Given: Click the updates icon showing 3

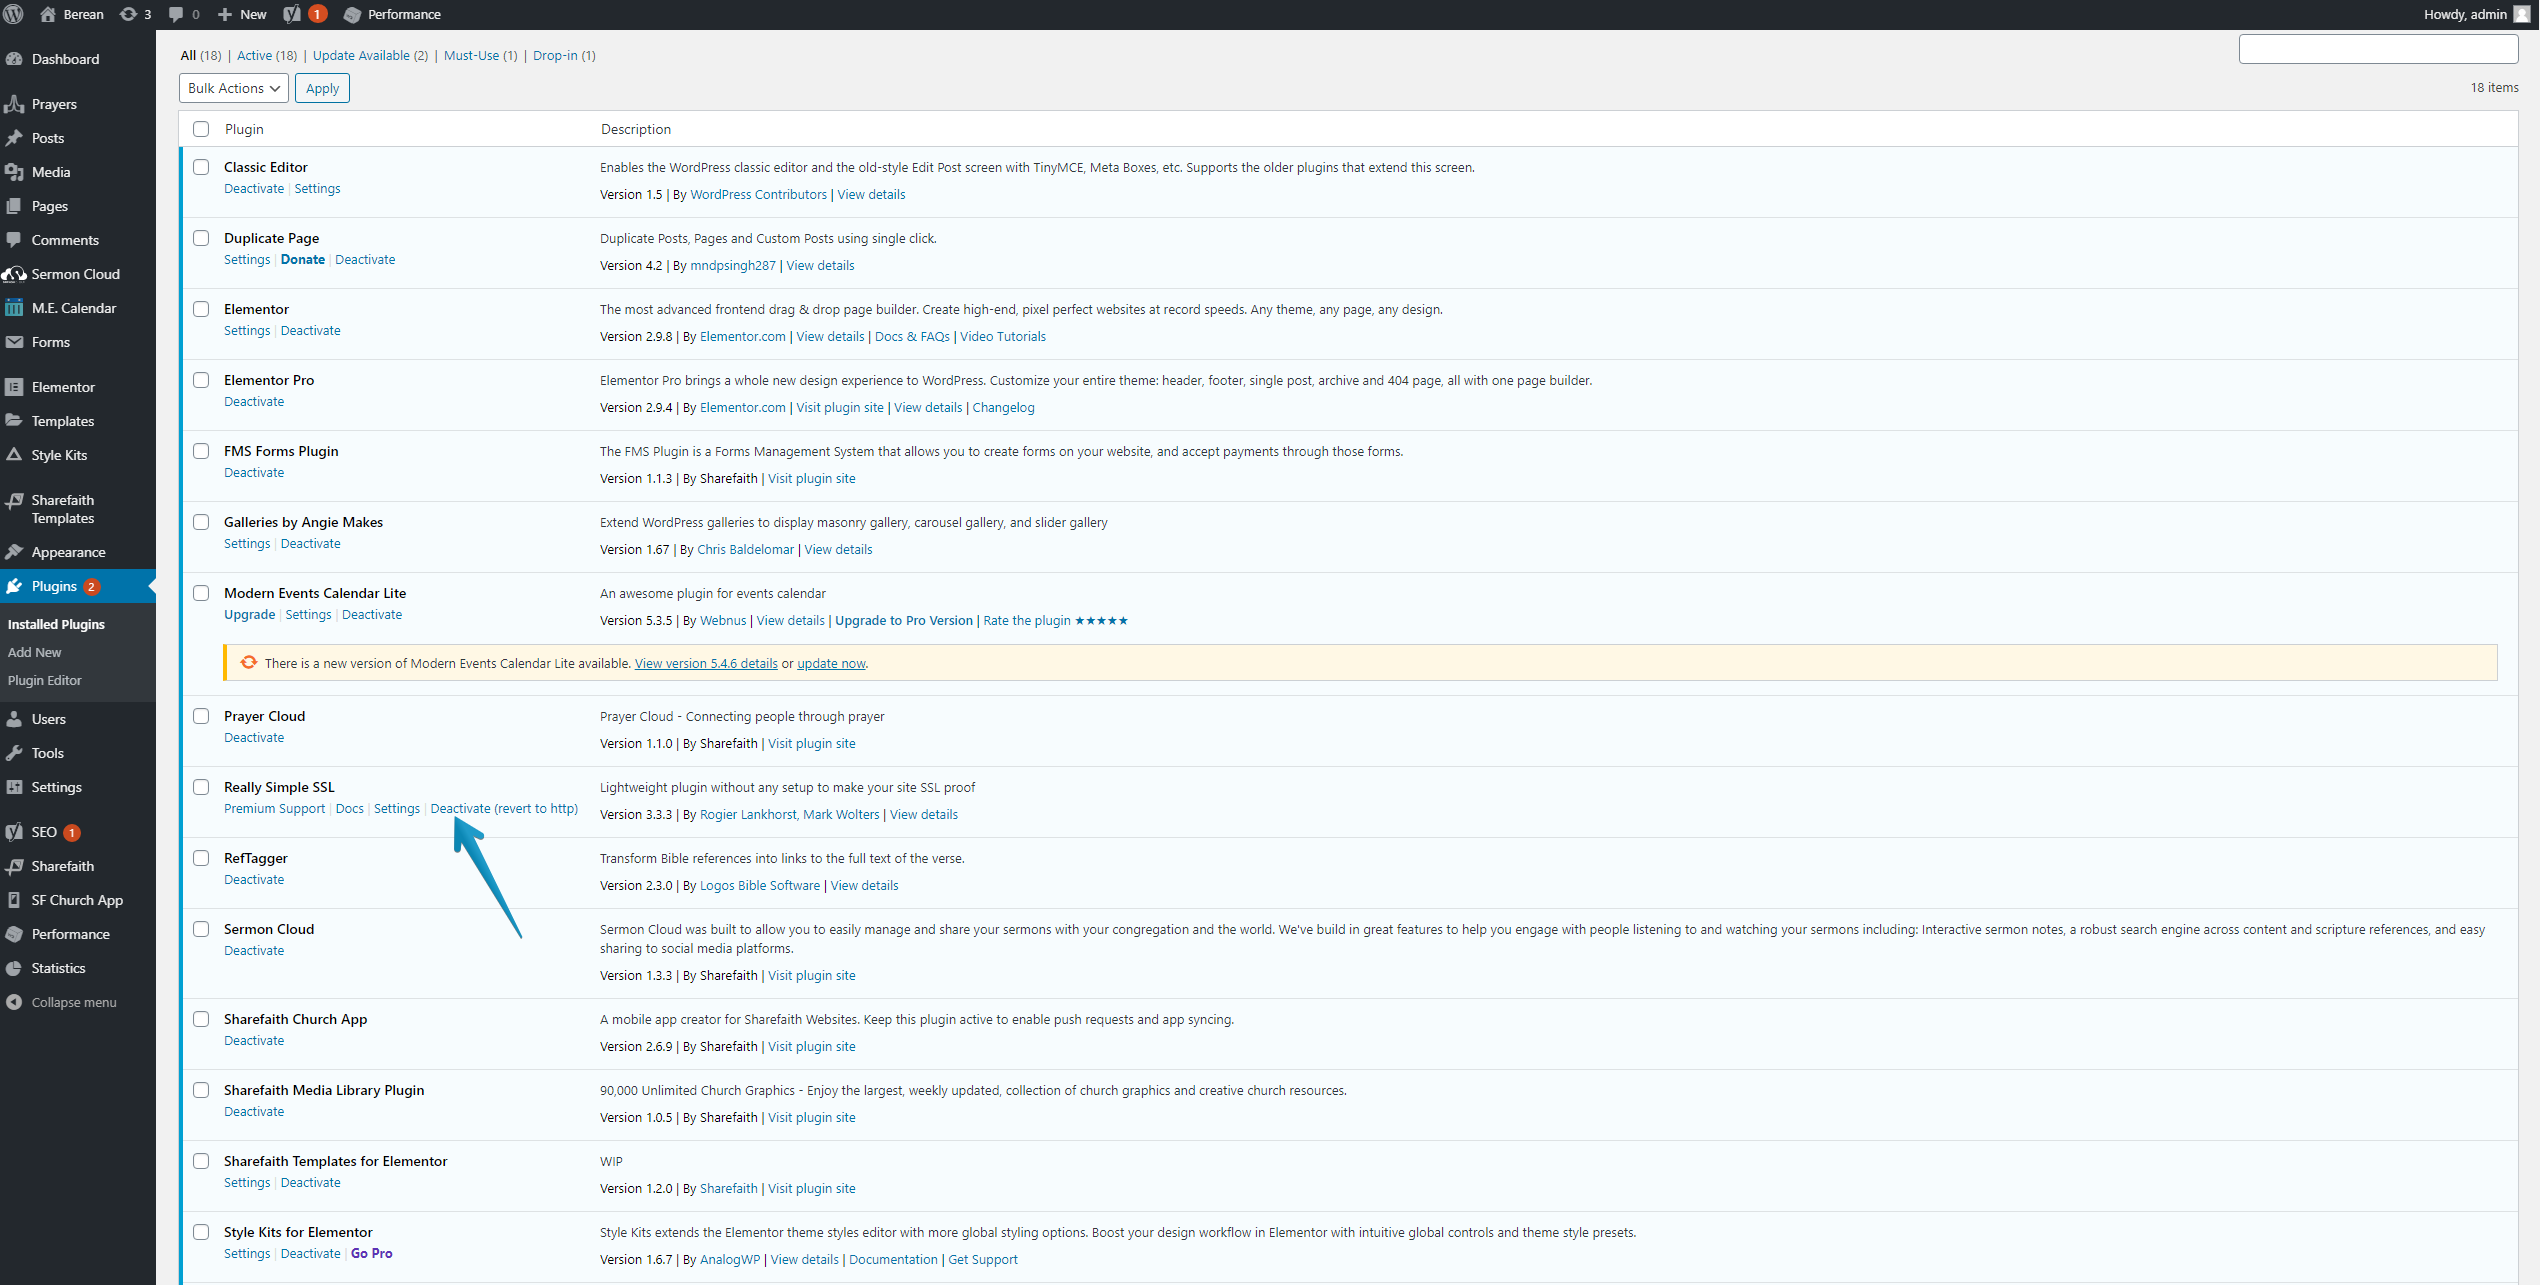Looking at the screenshot, I should tap(135, 14).
